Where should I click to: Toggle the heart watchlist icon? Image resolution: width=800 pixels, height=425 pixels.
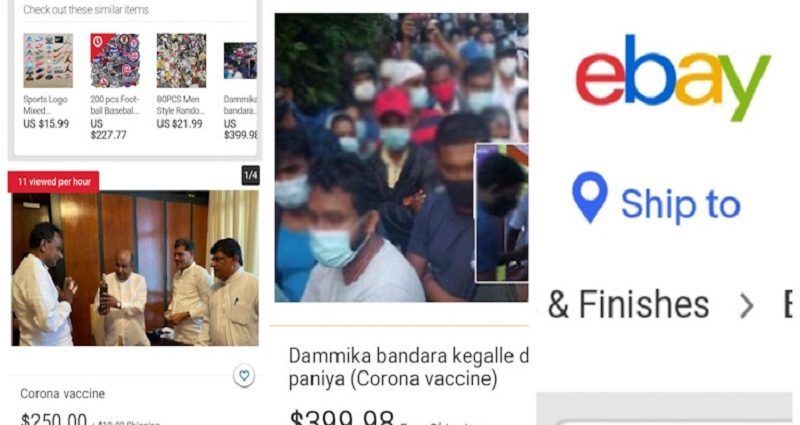pos(244,376)
